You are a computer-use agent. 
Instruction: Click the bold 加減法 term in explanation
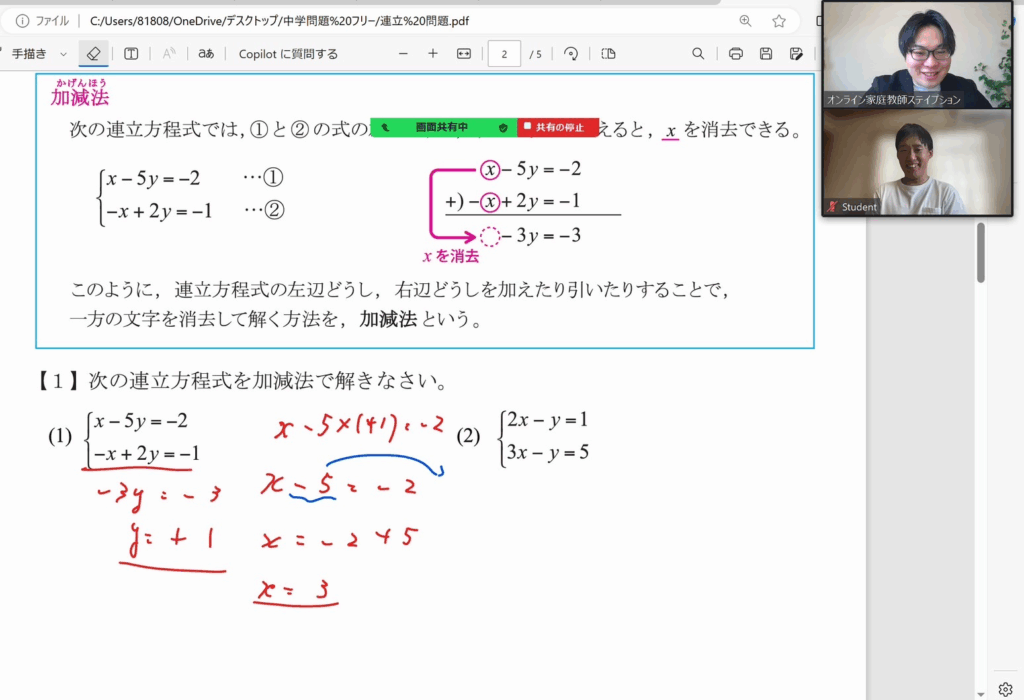pyautogui.click(x=388, y=319)
